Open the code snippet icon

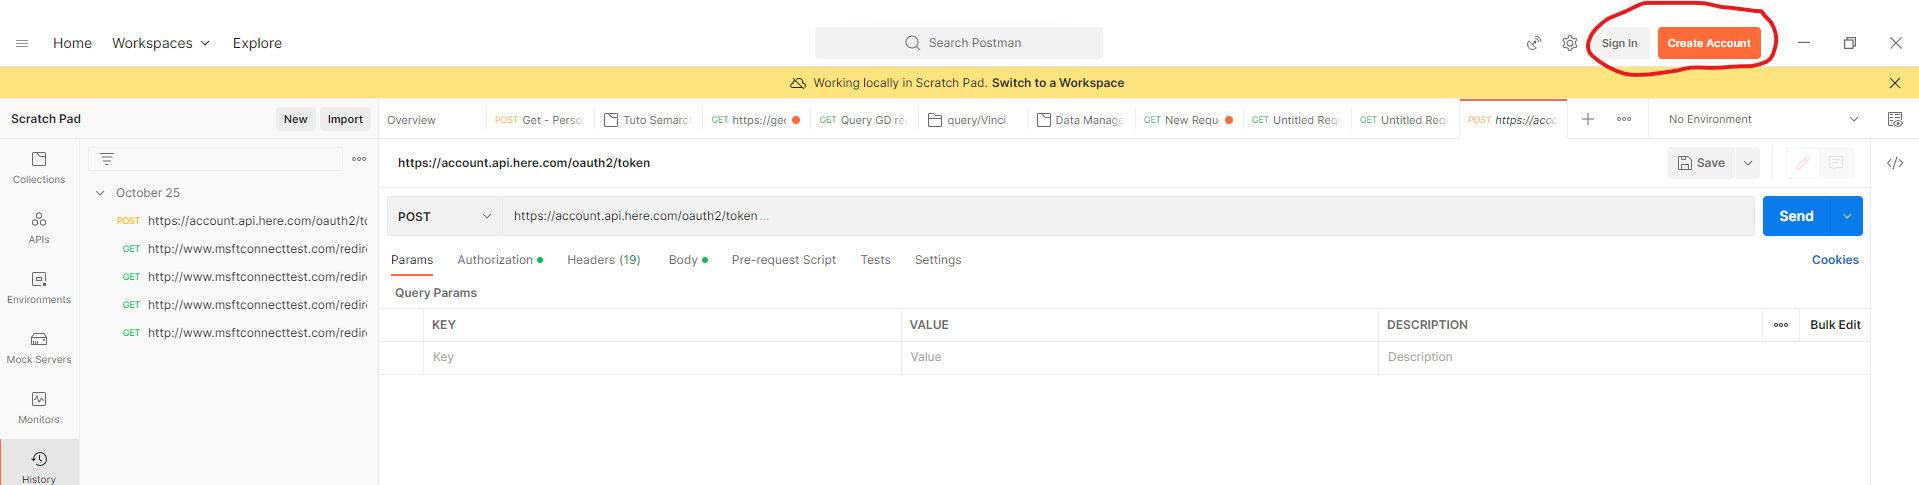point(1895,163)
